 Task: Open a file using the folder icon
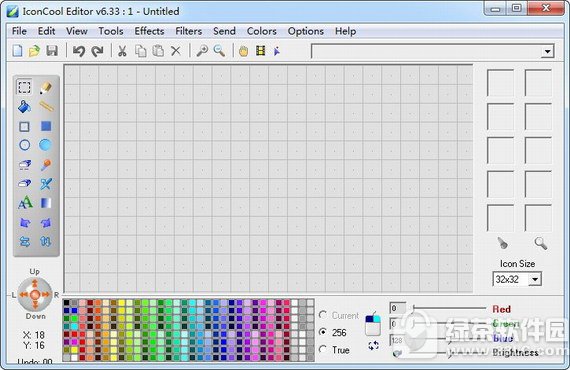34,51
